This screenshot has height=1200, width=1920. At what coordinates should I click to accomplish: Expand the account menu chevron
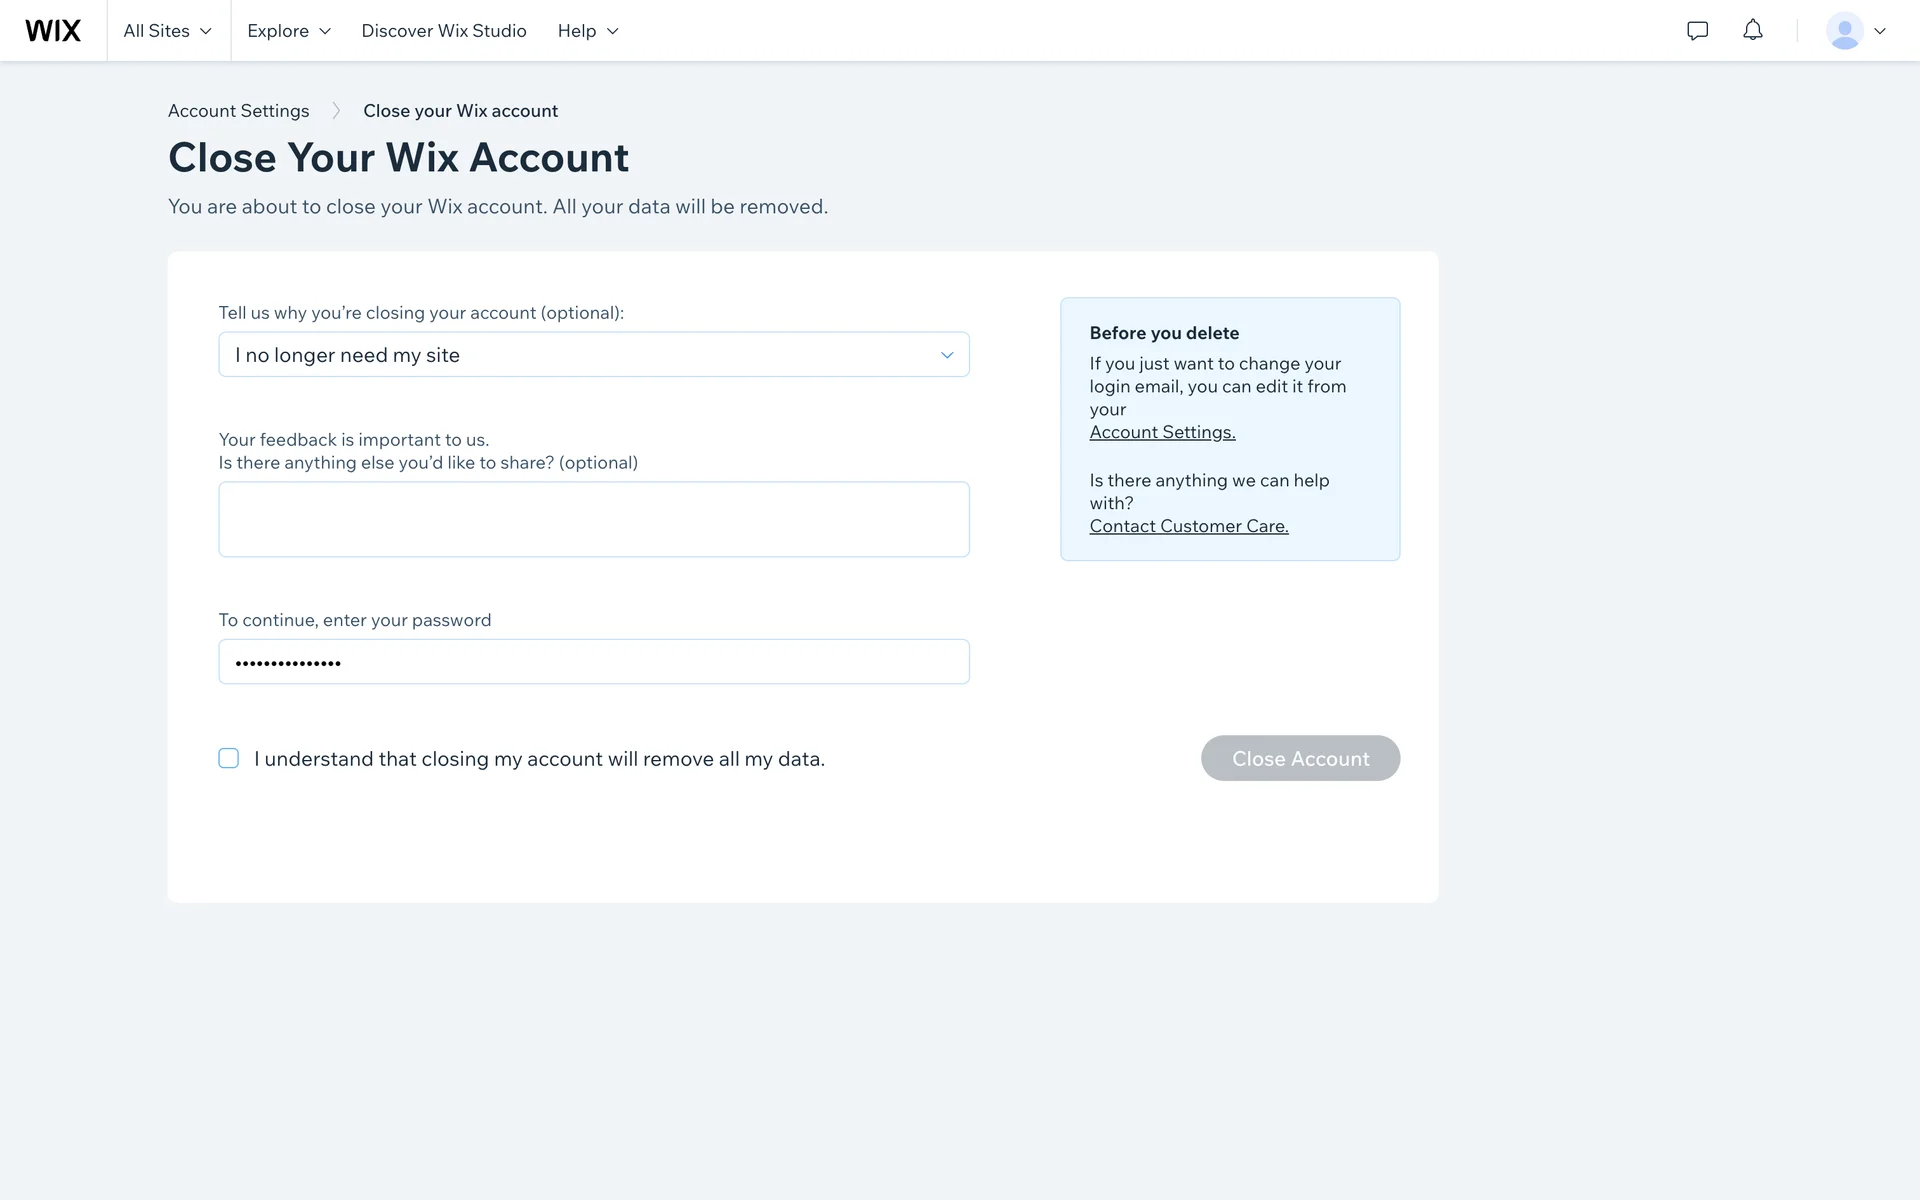[1880, 31]
